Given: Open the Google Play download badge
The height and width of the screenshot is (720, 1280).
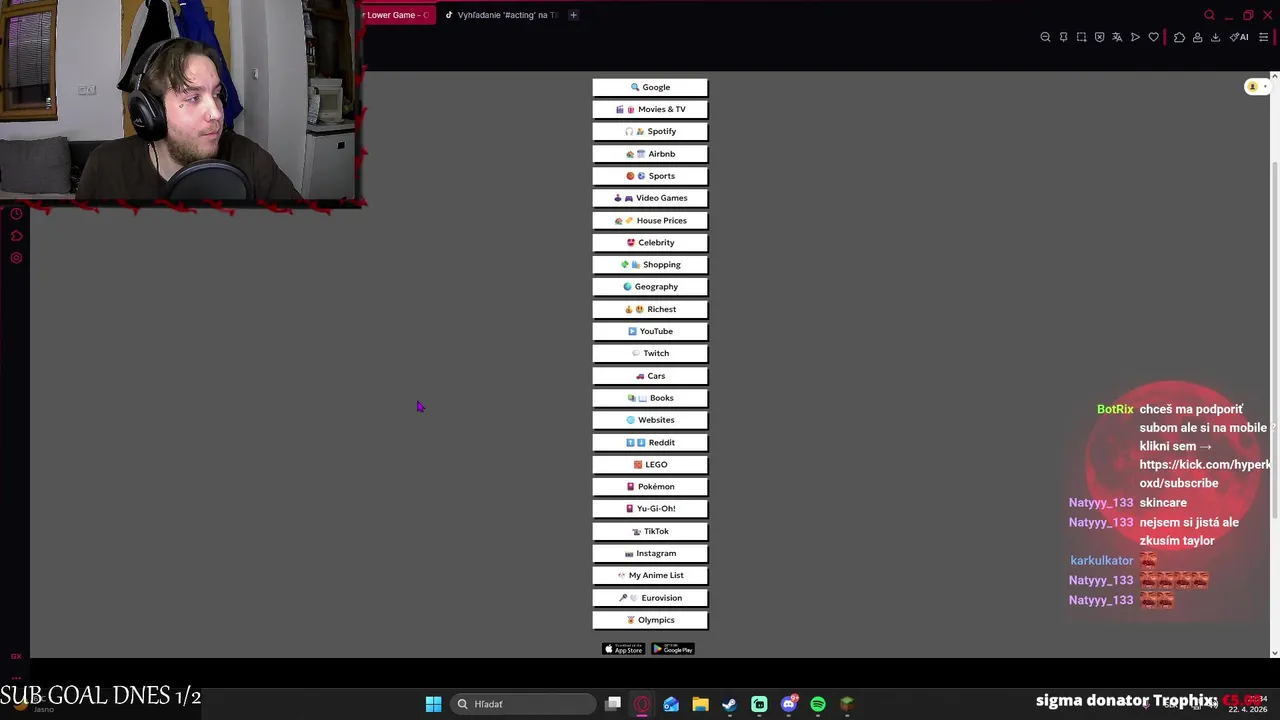Looking at the screenshot, I should [x=673, y=649].
